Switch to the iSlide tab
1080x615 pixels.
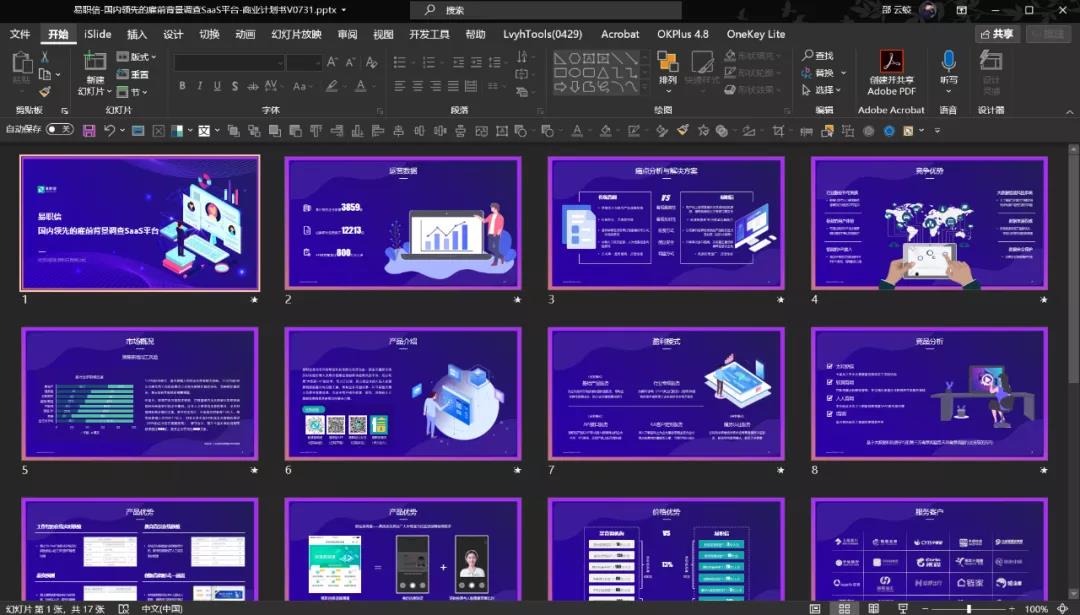[x=98, y=34]
